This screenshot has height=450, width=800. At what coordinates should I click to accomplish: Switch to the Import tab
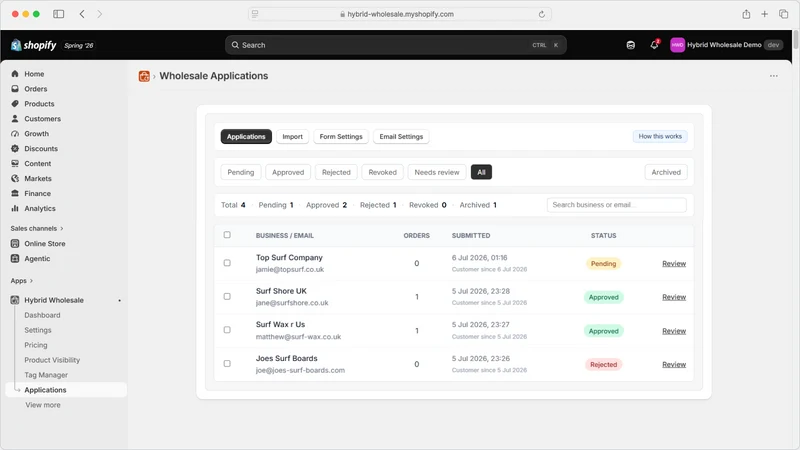[x=292, y=137]
